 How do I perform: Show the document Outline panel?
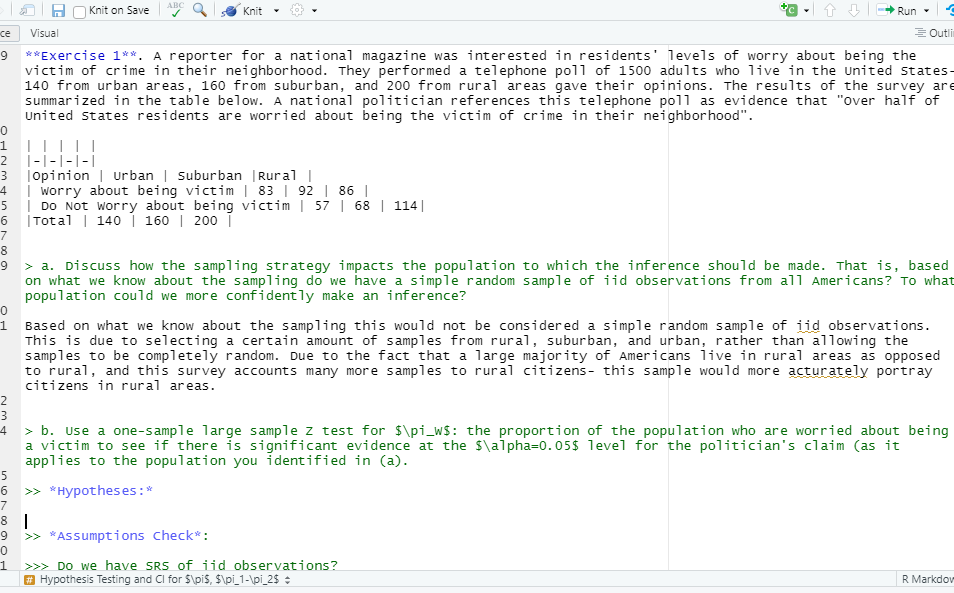point(926,33)
